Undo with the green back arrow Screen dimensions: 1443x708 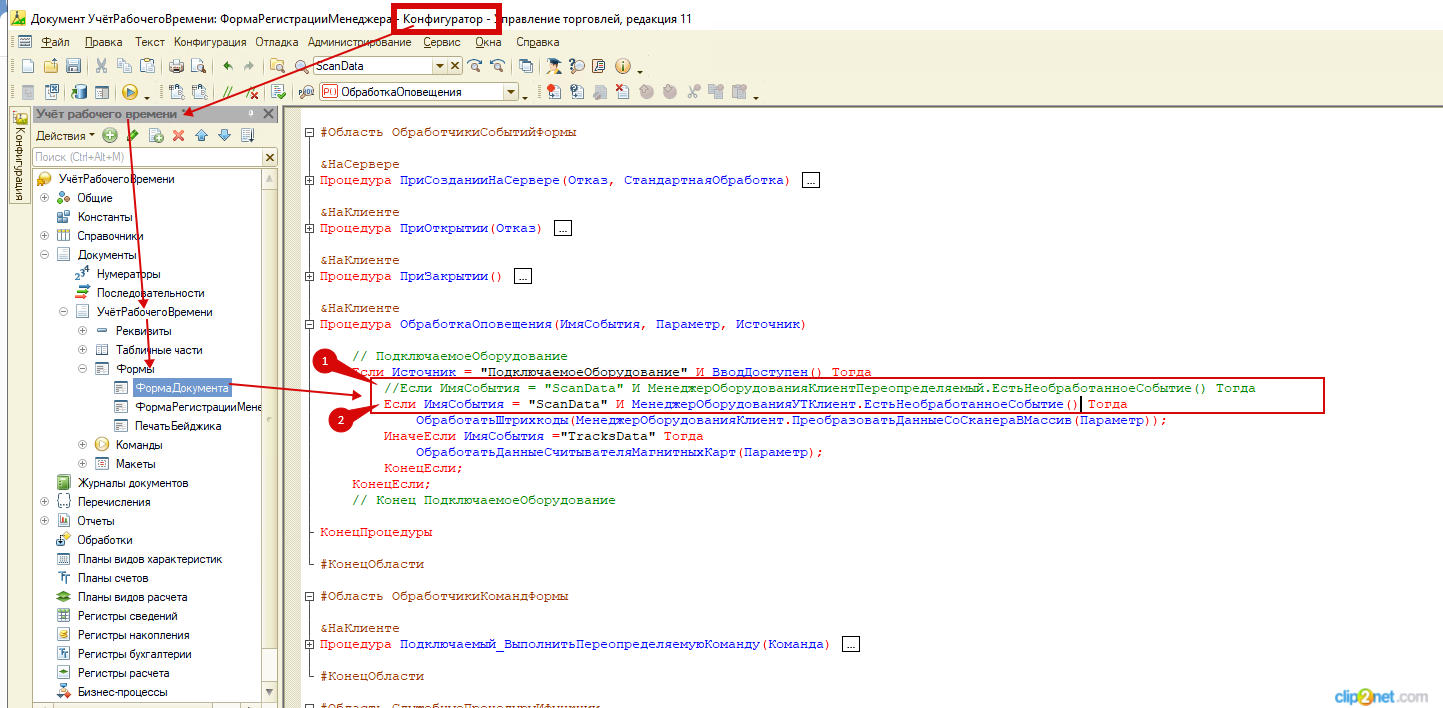pos(227,66)
